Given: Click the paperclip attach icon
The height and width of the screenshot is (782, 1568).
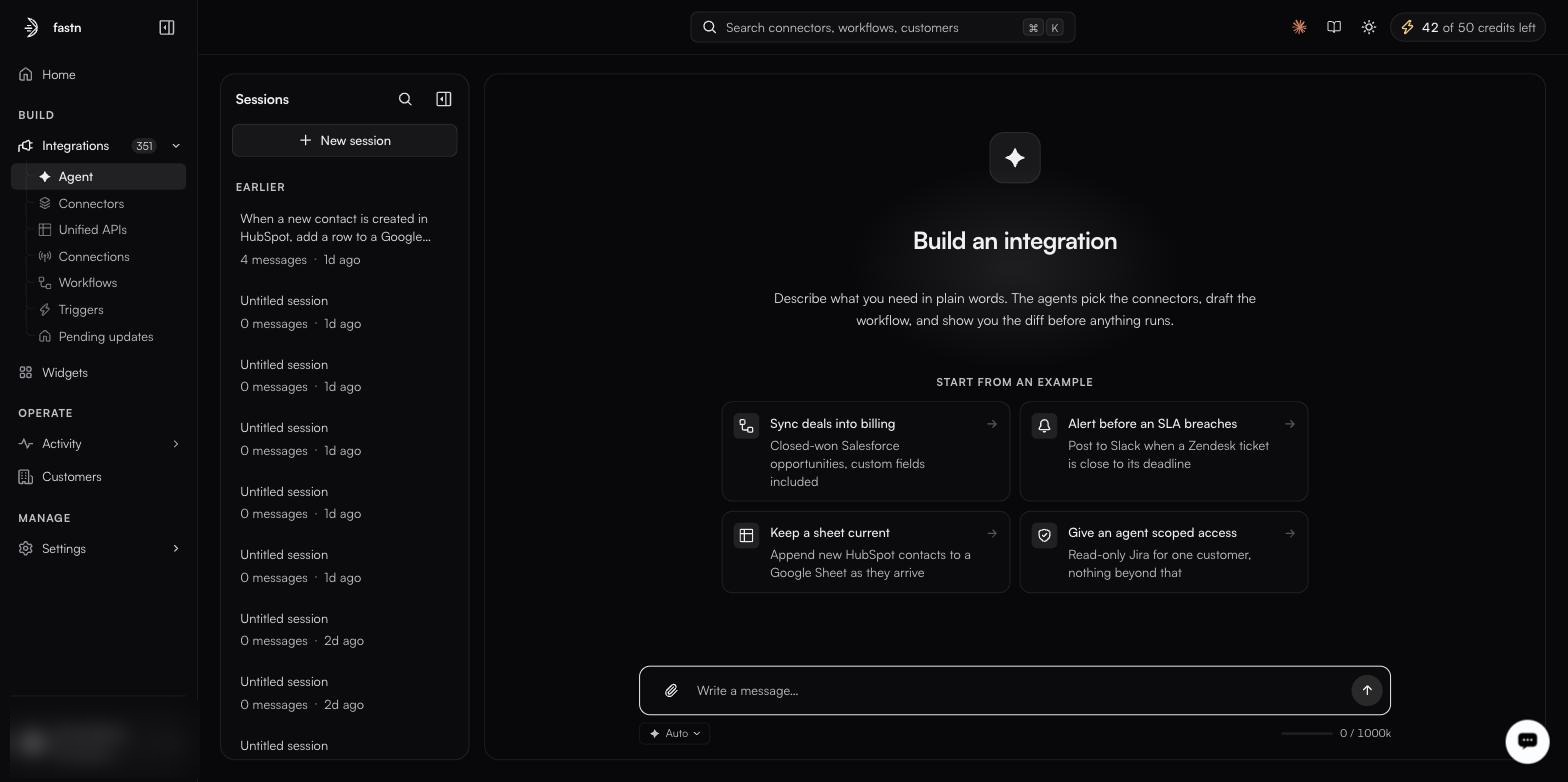Looking at the screenshot, I should pos(672,690).
